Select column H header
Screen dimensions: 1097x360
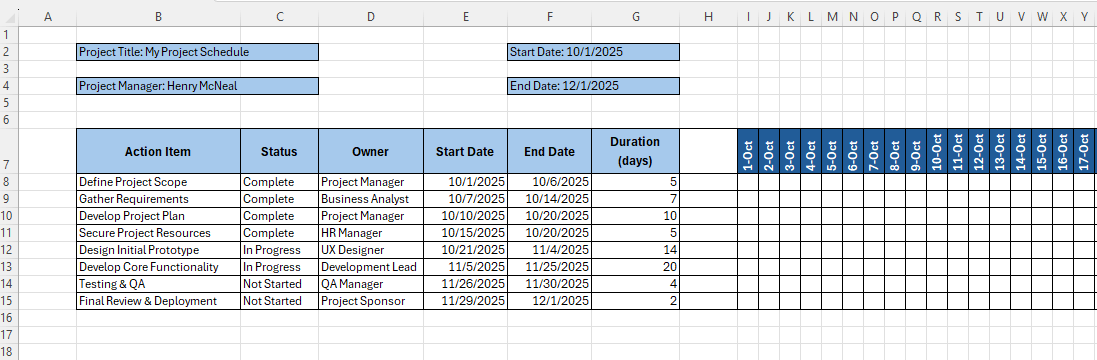tap(708, 17)
